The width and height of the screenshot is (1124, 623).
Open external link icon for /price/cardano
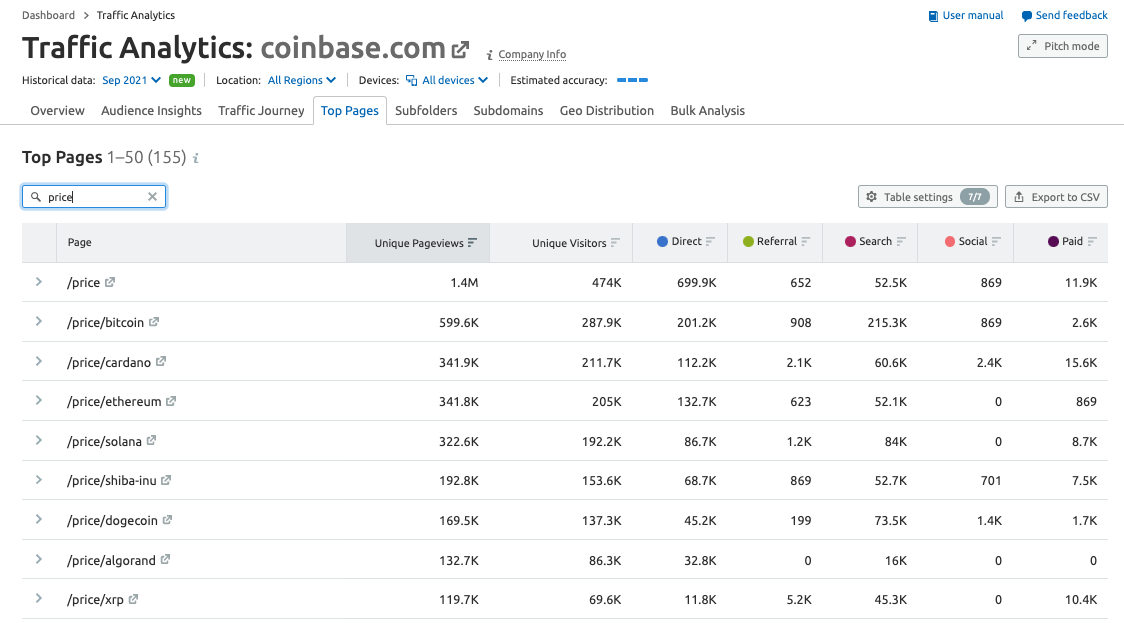click(x=161, y=361)
